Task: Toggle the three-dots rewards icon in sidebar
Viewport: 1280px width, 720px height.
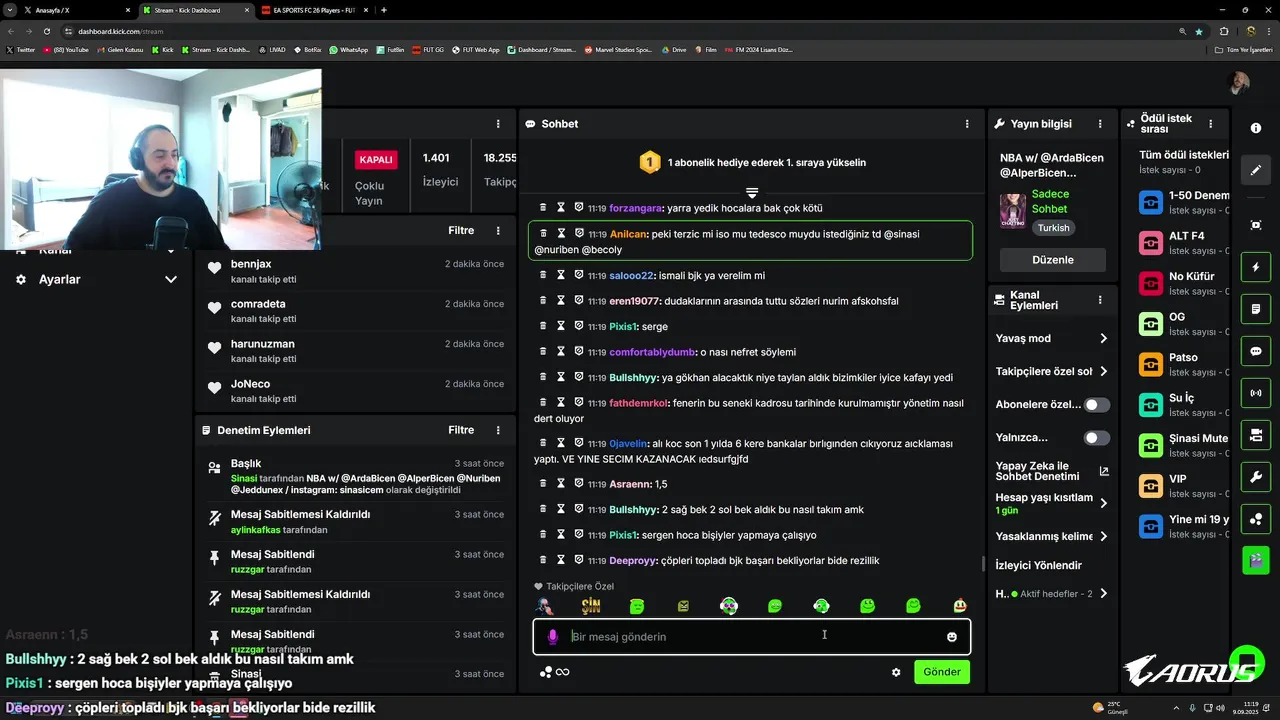Action: pyautogui.click(x=1256, y=519)
